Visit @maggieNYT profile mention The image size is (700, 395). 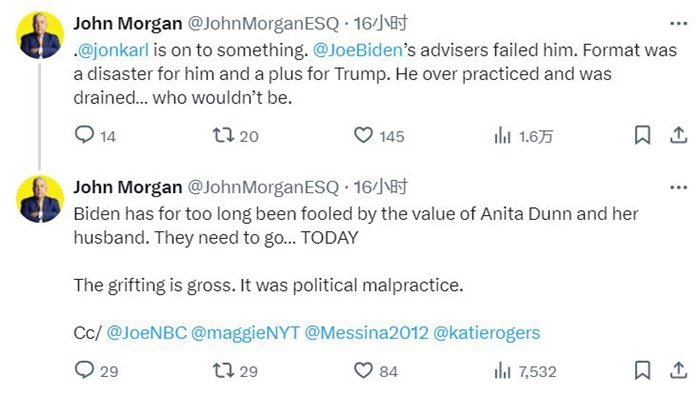point(245,333)
